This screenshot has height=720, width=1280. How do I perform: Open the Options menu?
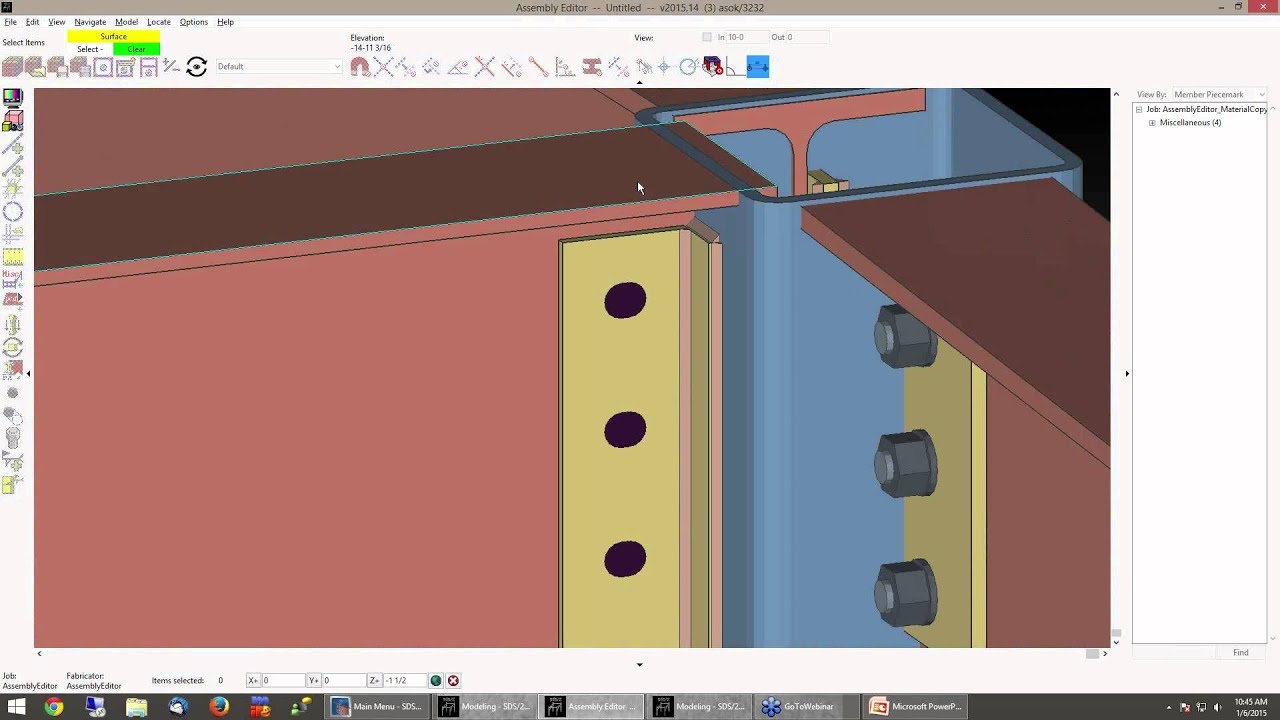coord(194,22)
